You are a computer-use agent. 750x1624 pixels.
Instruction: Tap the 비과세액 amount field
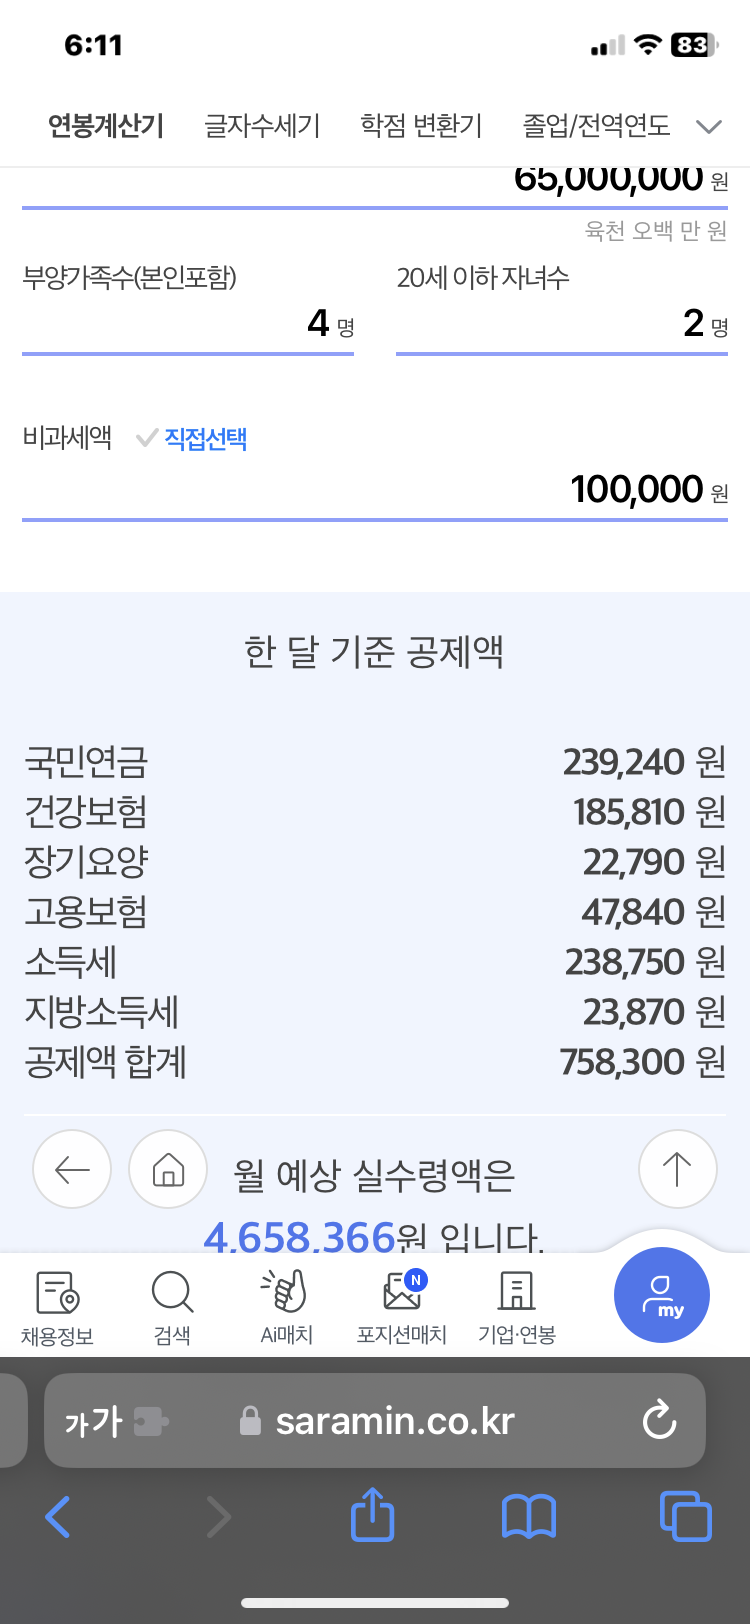pyautogui.click(x=374, y=490)
